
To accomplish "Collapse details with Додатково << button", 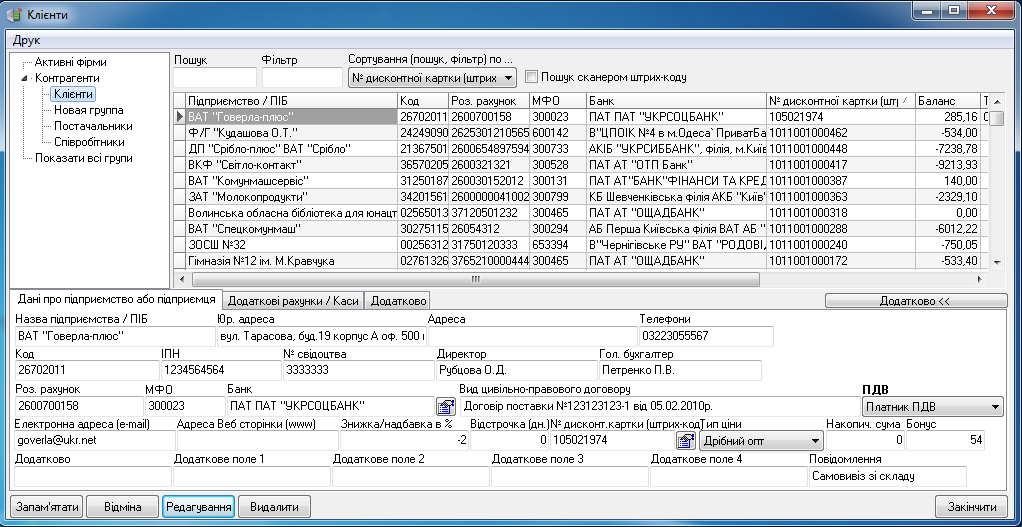I will [914, 300].
